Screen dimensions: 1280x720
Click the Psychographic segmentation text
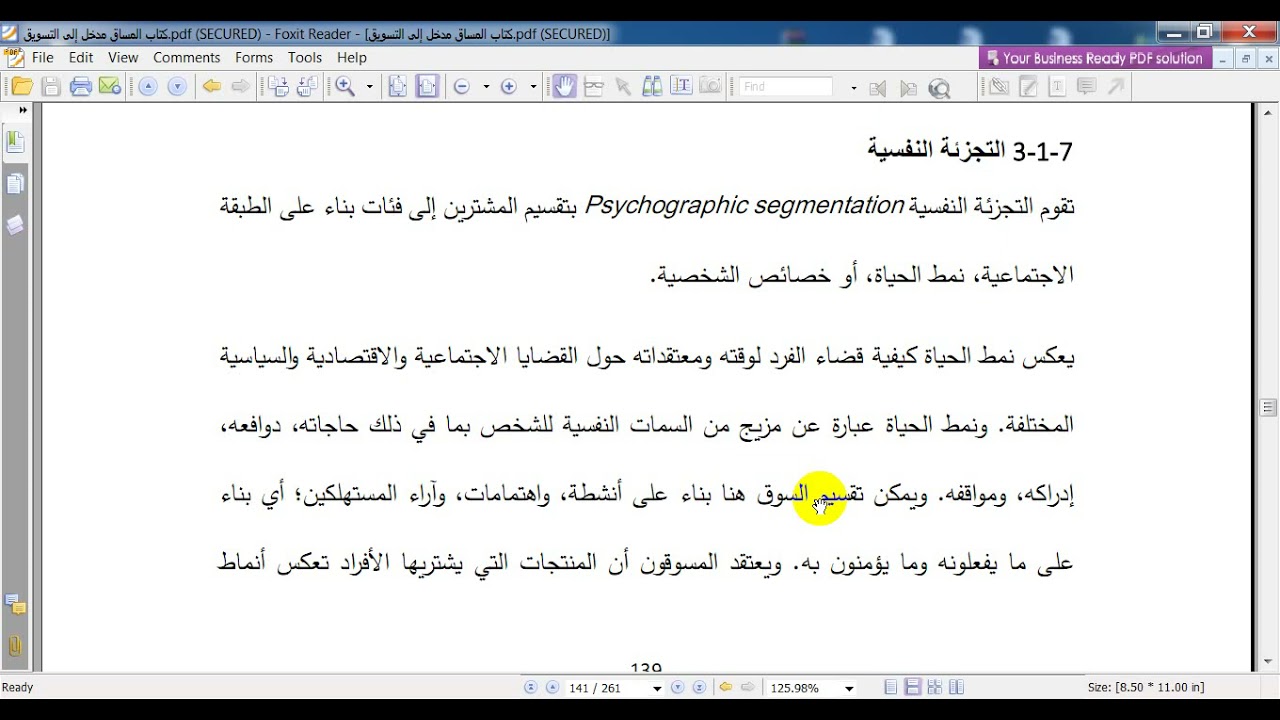coord(744,206)
